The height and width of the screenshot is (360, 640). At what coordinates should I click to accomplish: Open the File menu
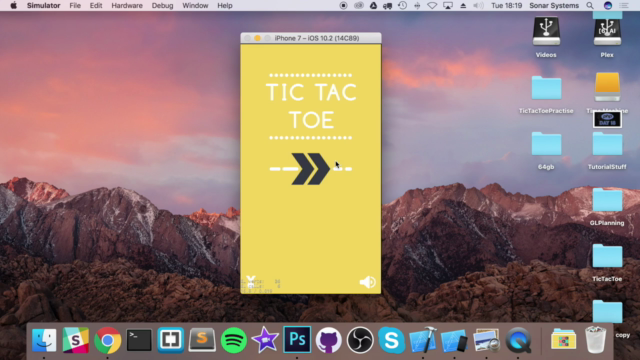(x=75, y=5)
